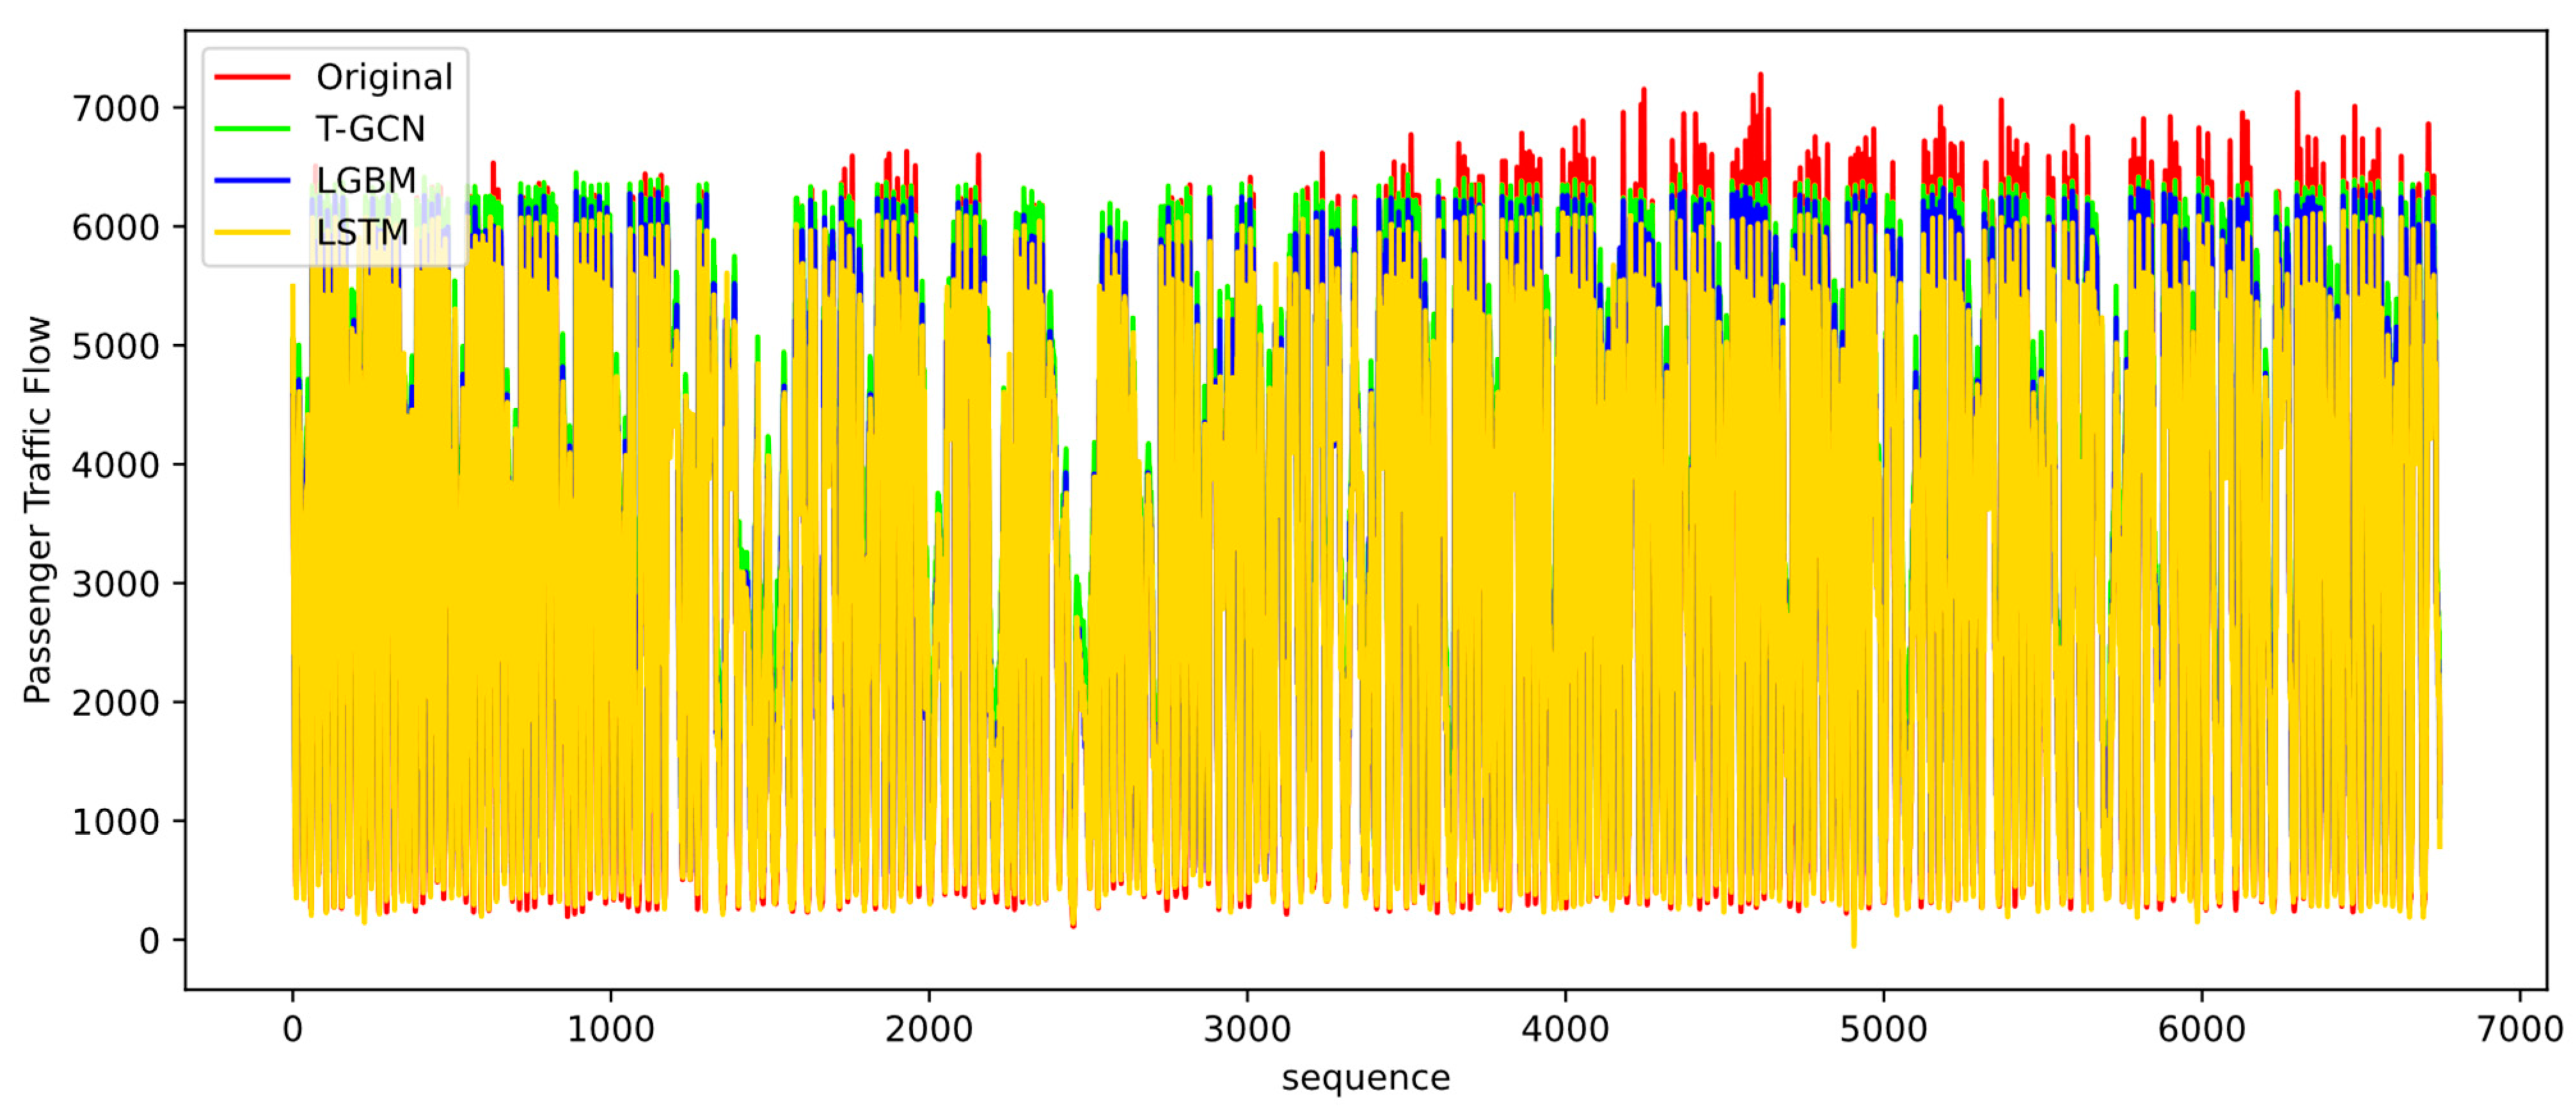Viewport: 2576px width, 1113px height.
Task: Select the "LSTM" legend text label
Action: [x=362, y=233]
